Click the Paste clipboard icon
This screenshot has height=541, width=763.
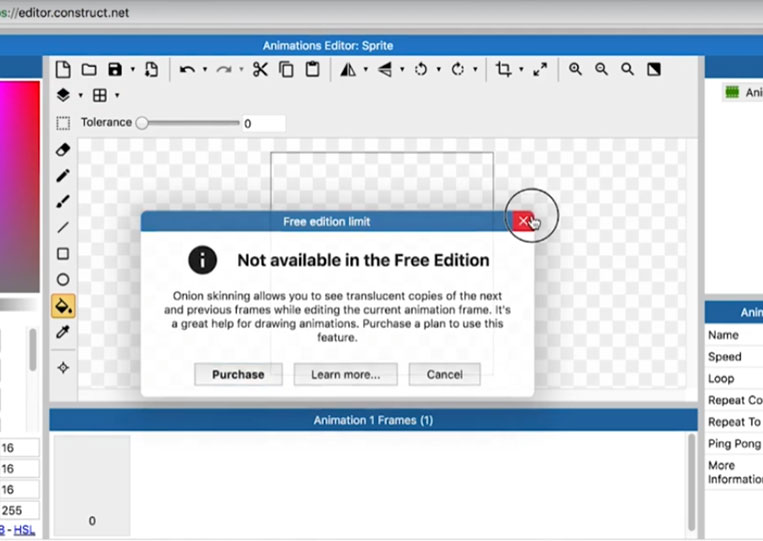coord(312,70)
